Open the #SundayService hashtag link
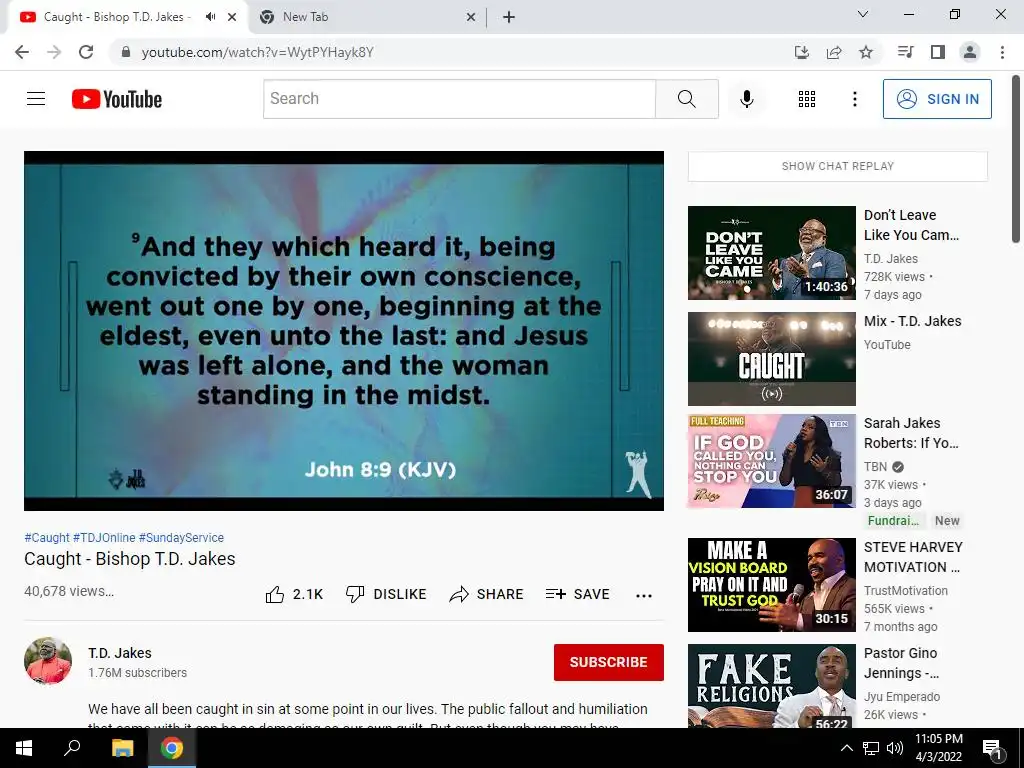Image resolution: width=1024 pixels, height=768 pixels. point(181,537)
